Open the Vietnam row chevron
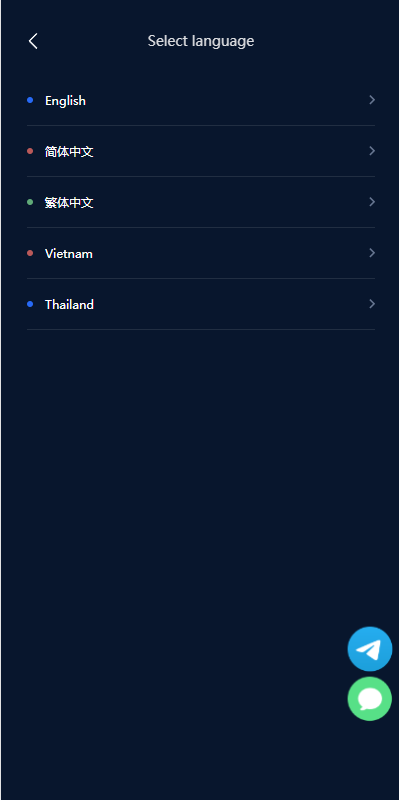 click(x=372, y=253)
